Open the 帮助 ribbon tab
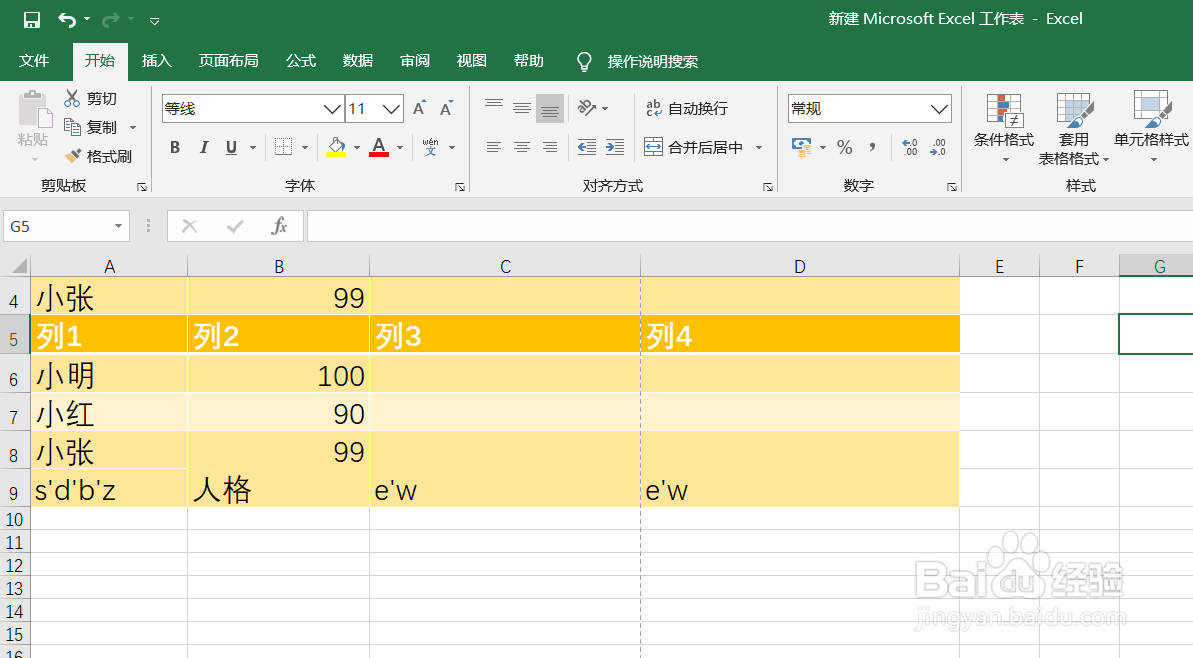 click(x=528, y=61)
